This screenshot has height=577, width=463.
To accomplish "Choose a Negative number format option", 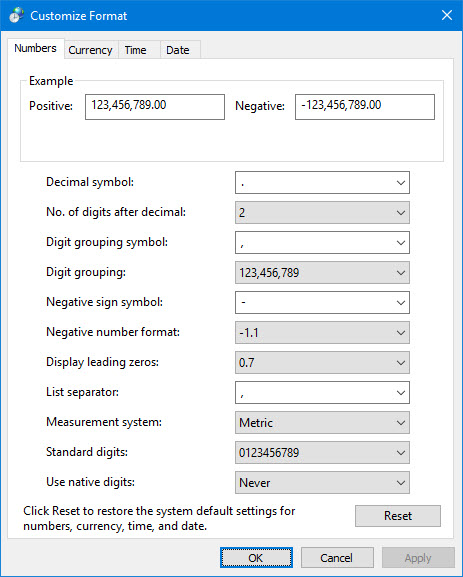I will 322,332.
